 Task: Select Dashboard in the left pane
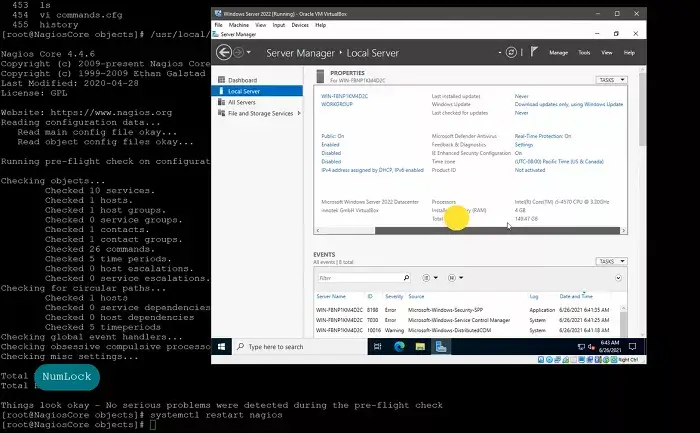242,80
